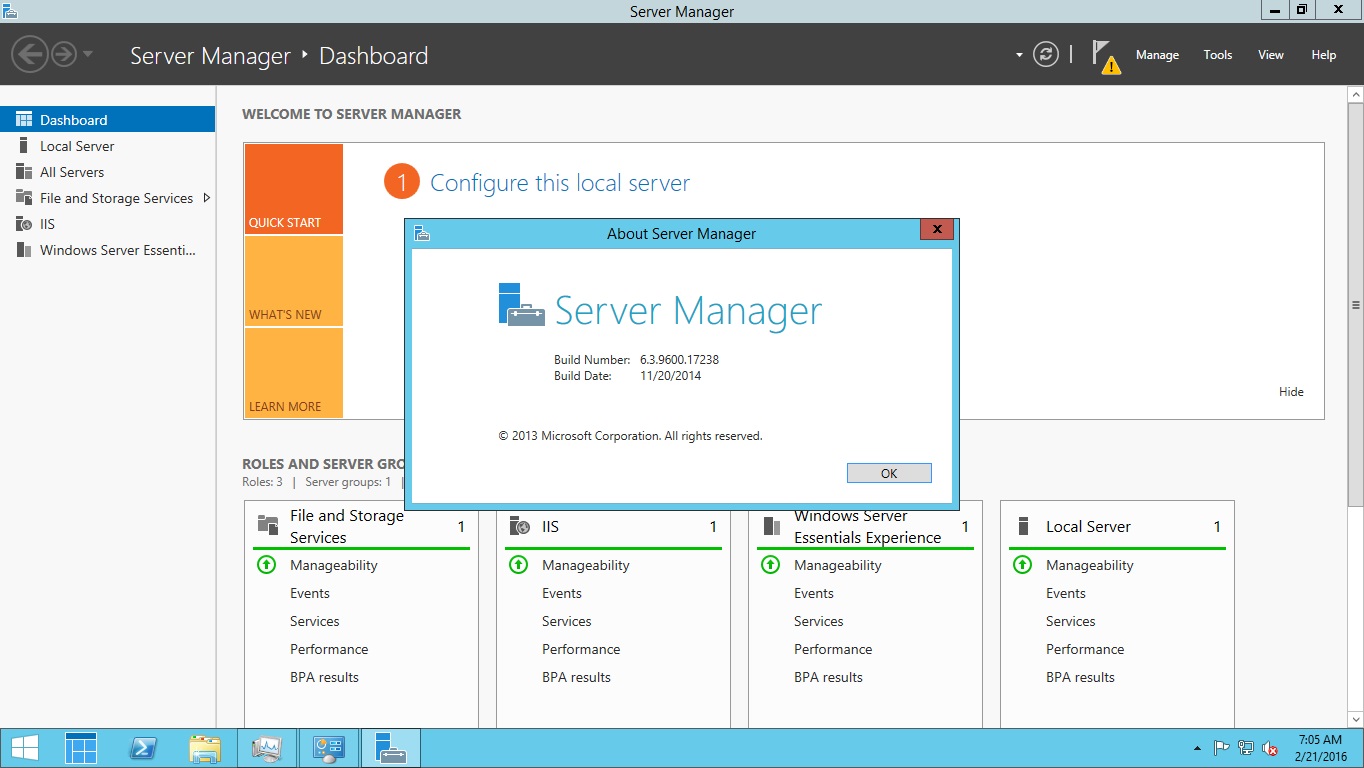
Task: Open the notifications flag with warning
Action: coord(1105,56)
